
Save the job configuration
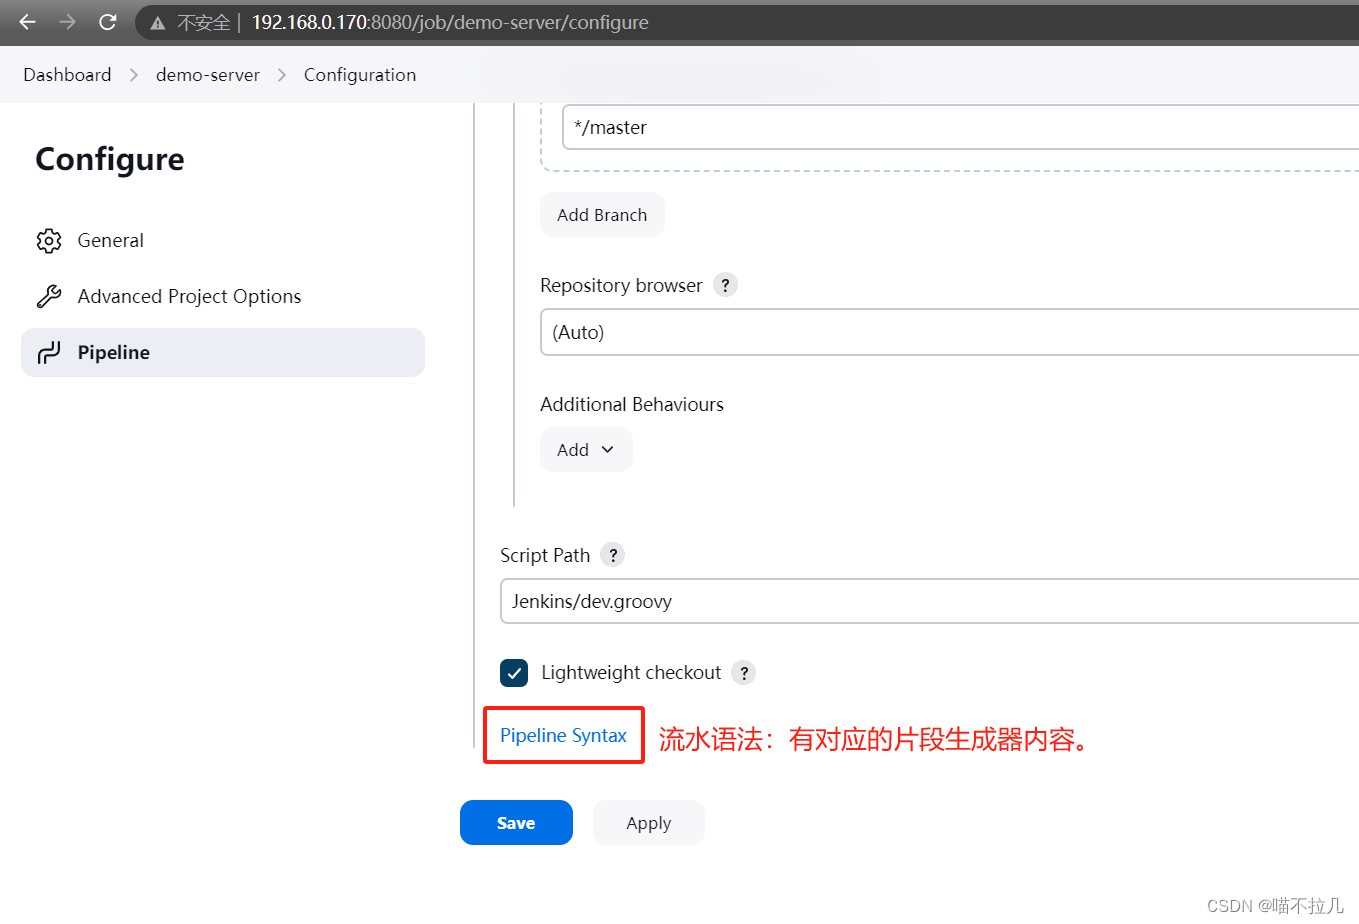[516, 823]
